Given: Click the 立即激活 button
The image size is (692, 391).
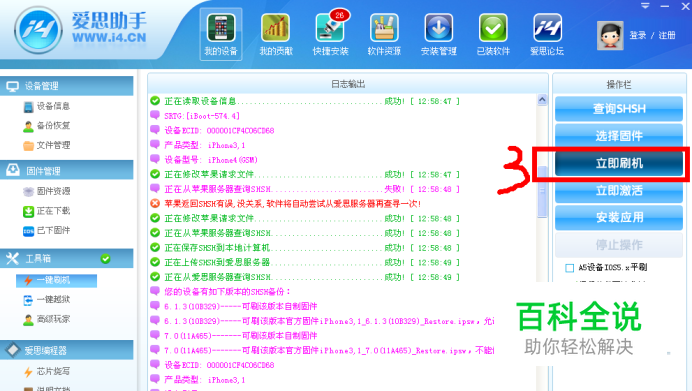Looking at the screenshot, I should pyautogui.click(x=619, y=191).
